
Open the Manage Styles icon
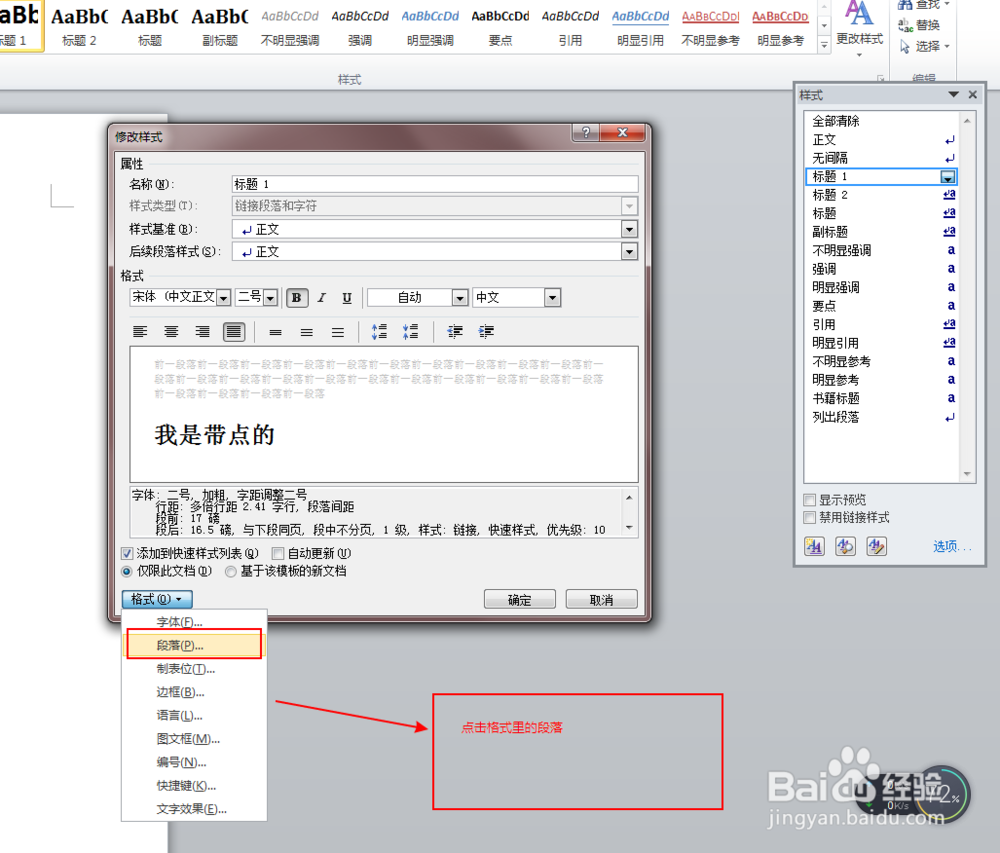coord(876,547)
